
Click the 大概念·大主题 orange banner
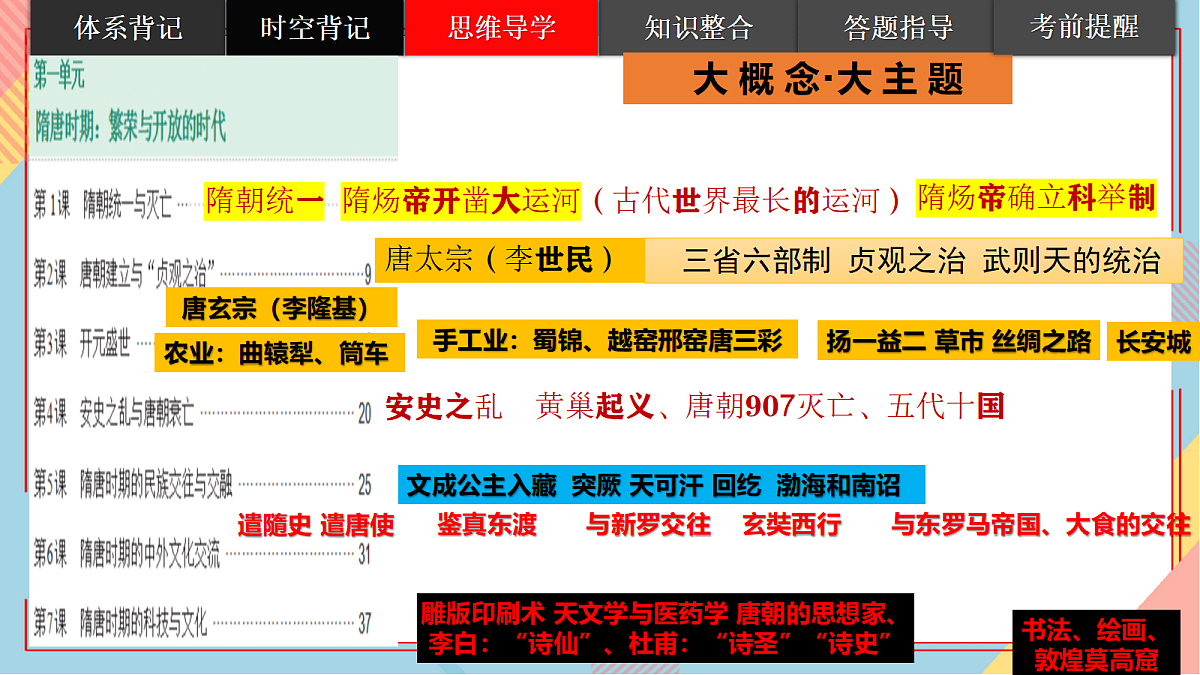click(x=817, y=79)
